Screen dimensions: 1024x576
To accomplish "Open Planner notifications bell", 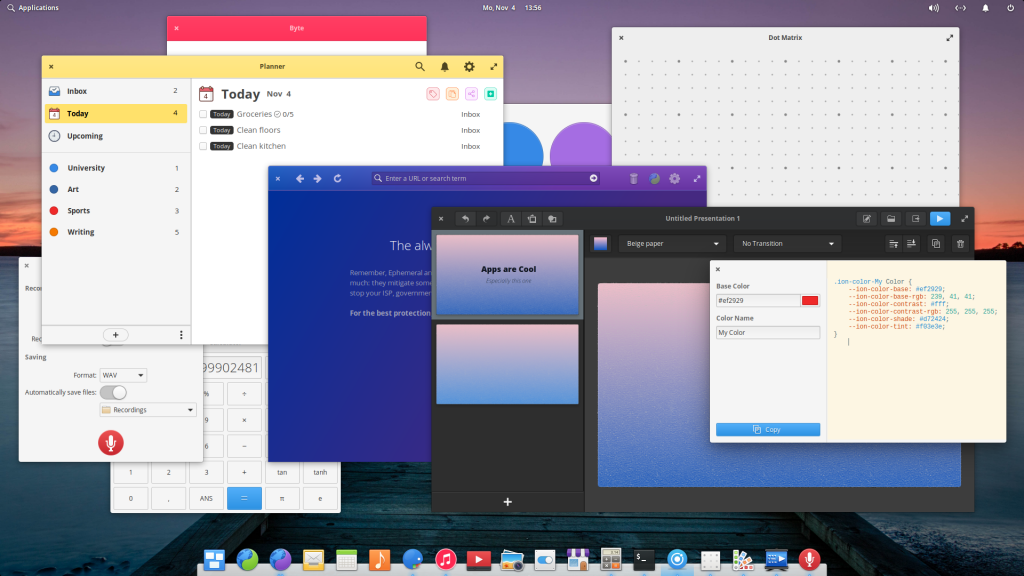I will click(445, 67).
